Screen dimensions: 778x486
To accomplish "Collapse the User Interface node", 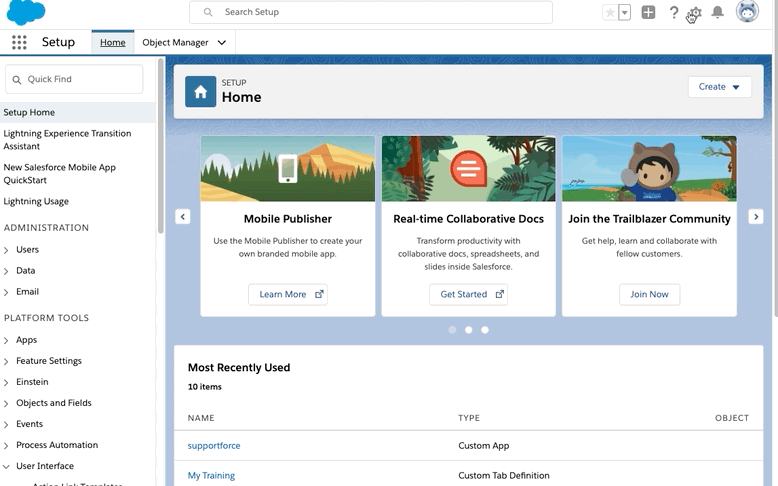I will [6, 467].
